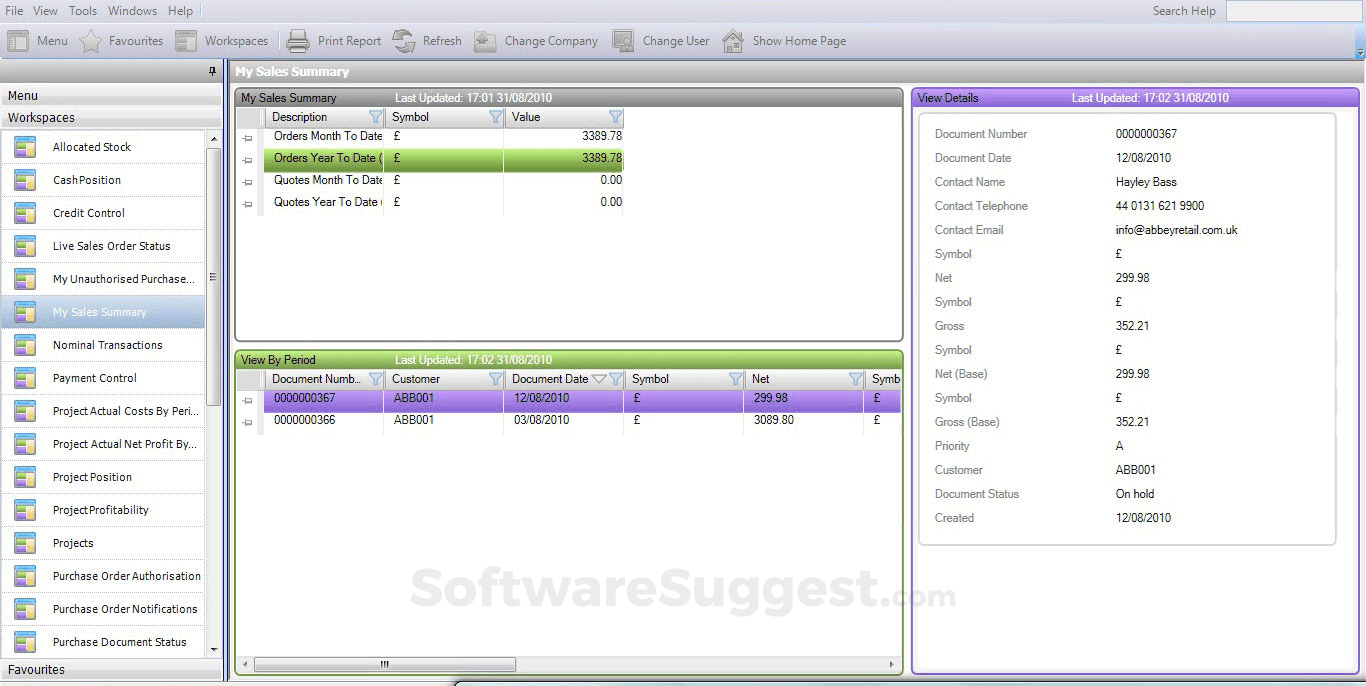Click the pin toggle beside Orders Year To Date
Viewport: 1366px width, 686px height.
click(247, 158)
